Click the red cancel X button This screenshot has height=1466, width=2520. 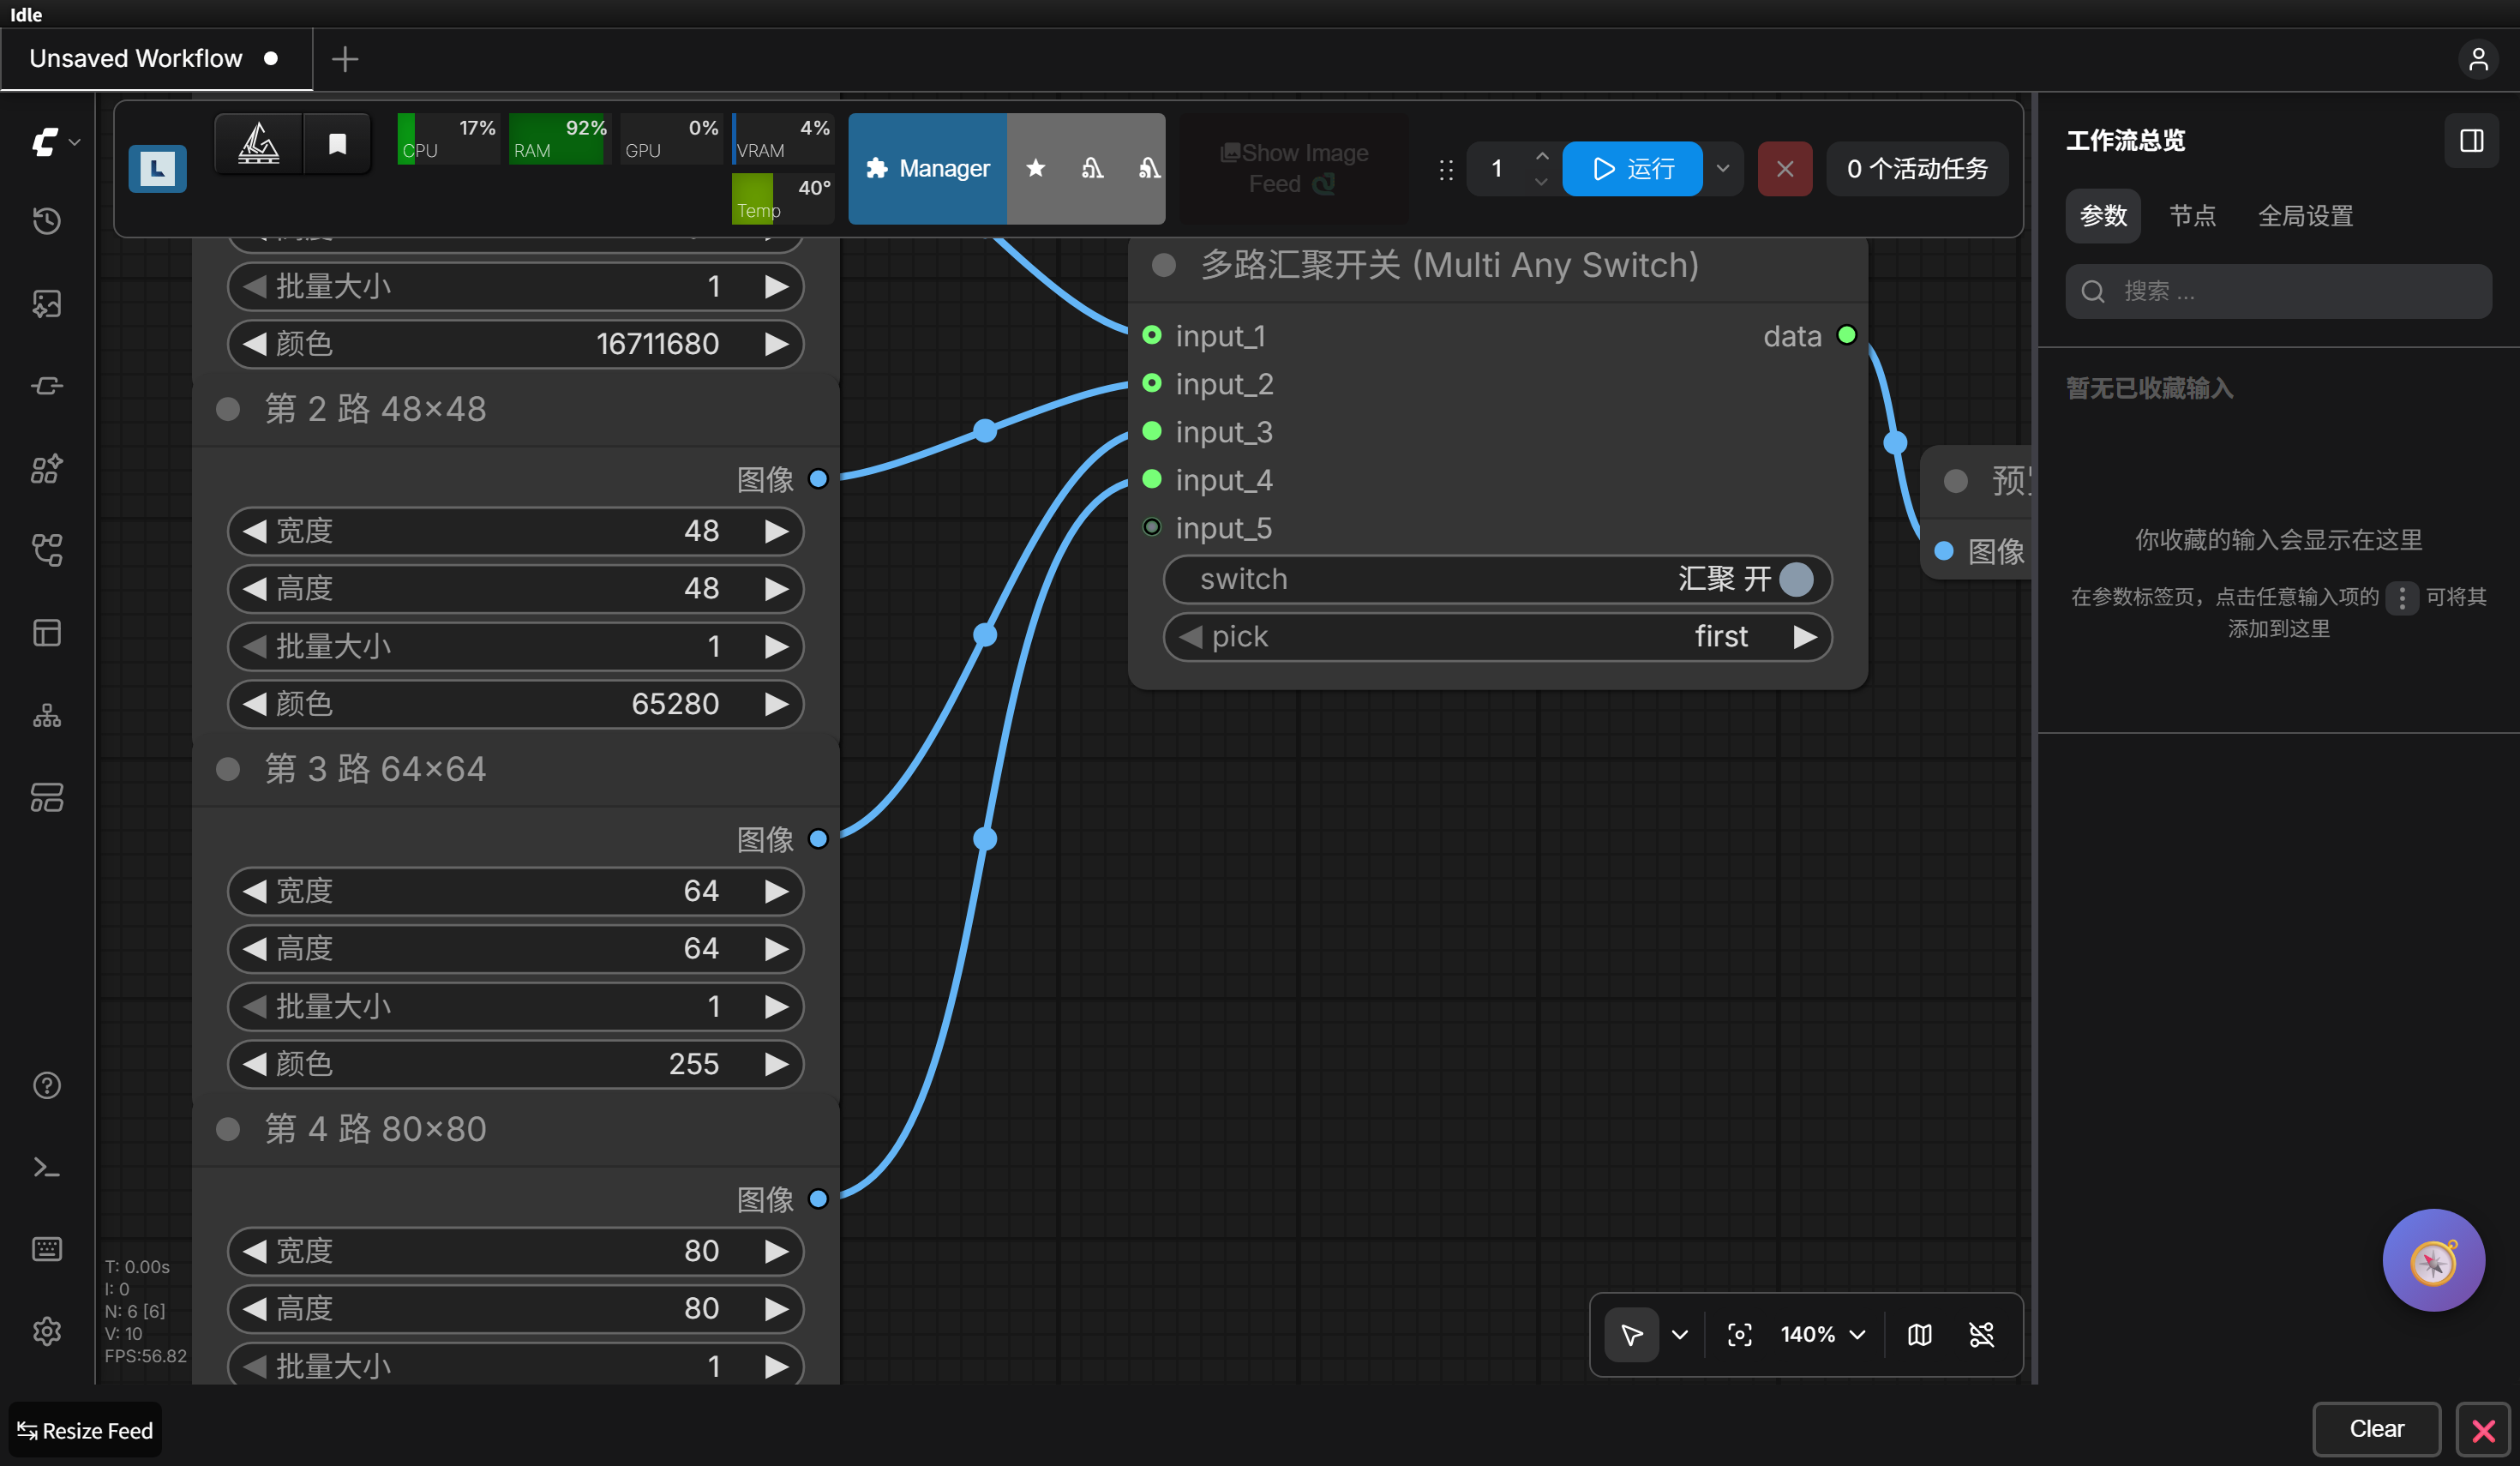pyautogui.click(x=1785, y=169)
